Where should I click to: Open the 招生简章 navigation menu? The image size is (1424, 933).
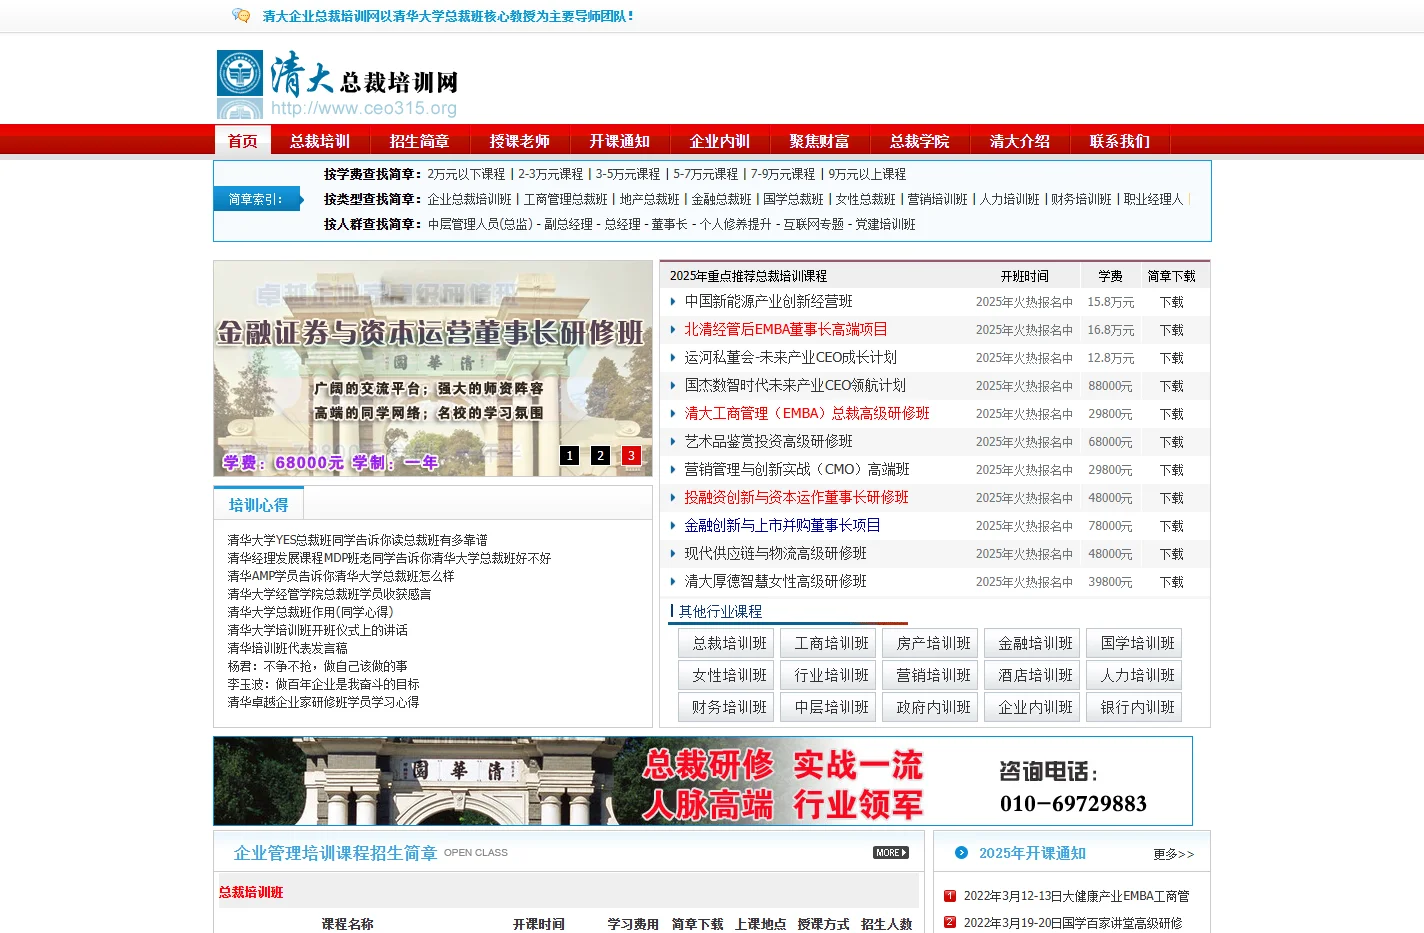[x=420, y=141]
